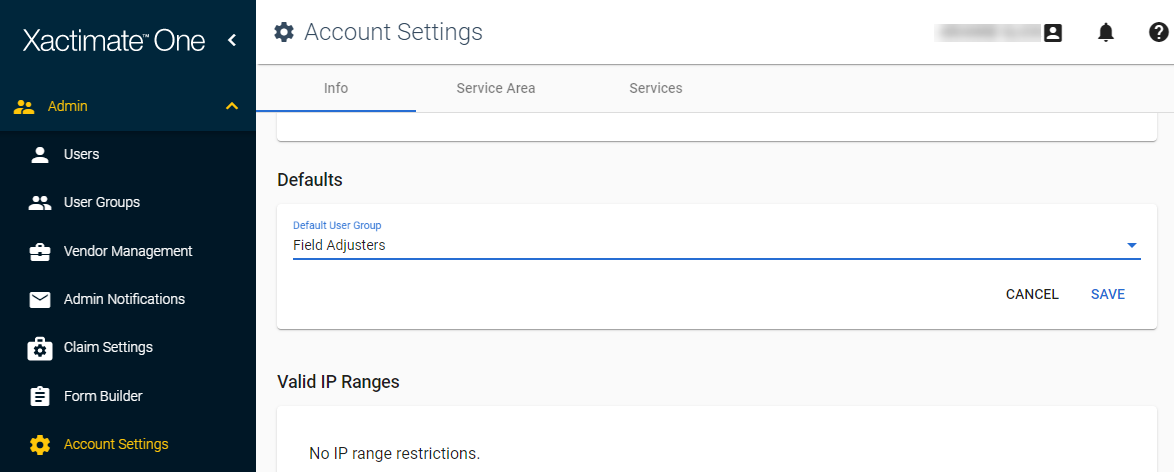Click the Admin people icon

tap(25, 106)
